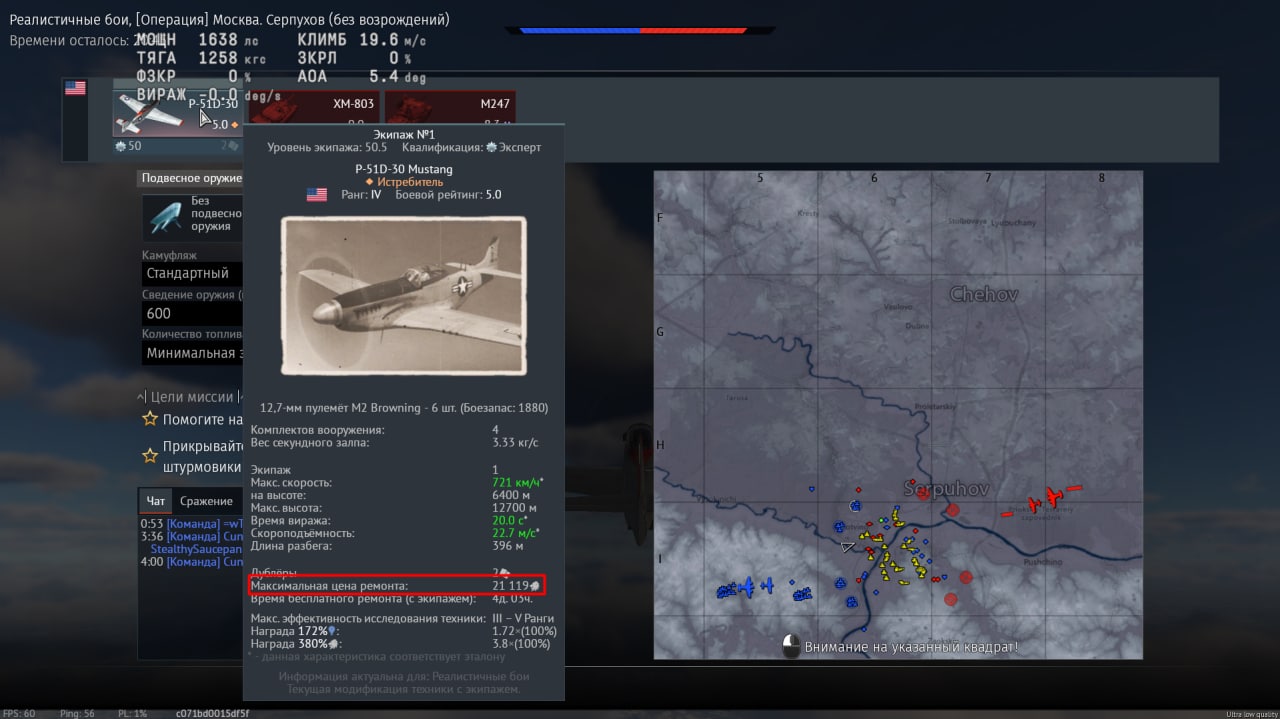Click the Ultra low quality label
1280x719 pixels.
[1252, 714]
